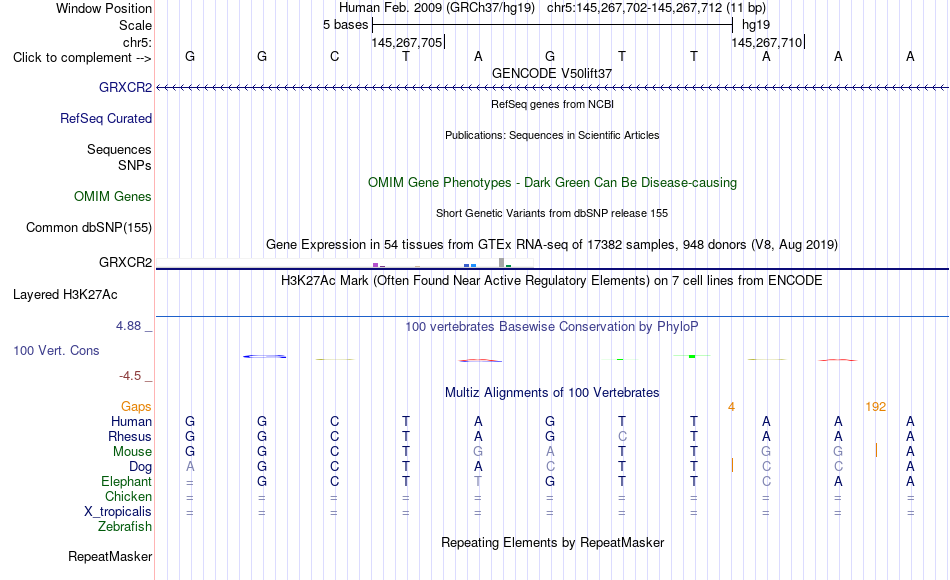Image resolution: width=950 pixels, height=580 pixels.
Task: Click the solid blue PhyloP conservation bar
Action: 264,356
